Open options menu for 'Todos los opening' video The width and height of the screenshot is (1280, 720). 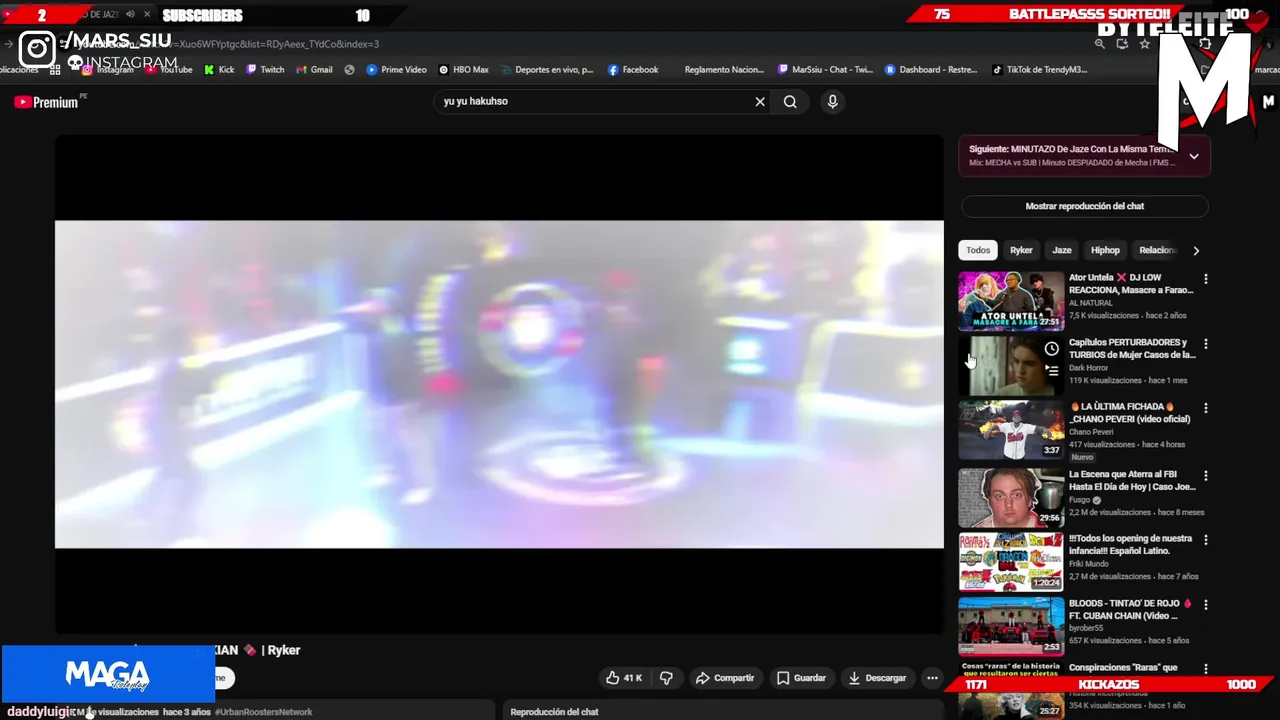pos(1205,540)
